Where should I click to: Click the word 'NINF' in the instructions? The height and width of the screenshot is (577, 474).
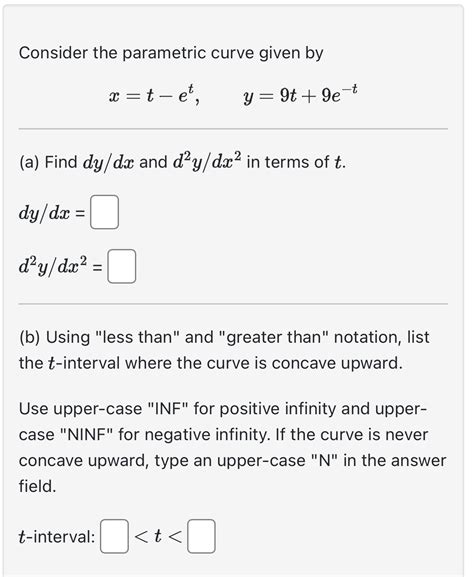pyautogui.click(x=87, y=435)
